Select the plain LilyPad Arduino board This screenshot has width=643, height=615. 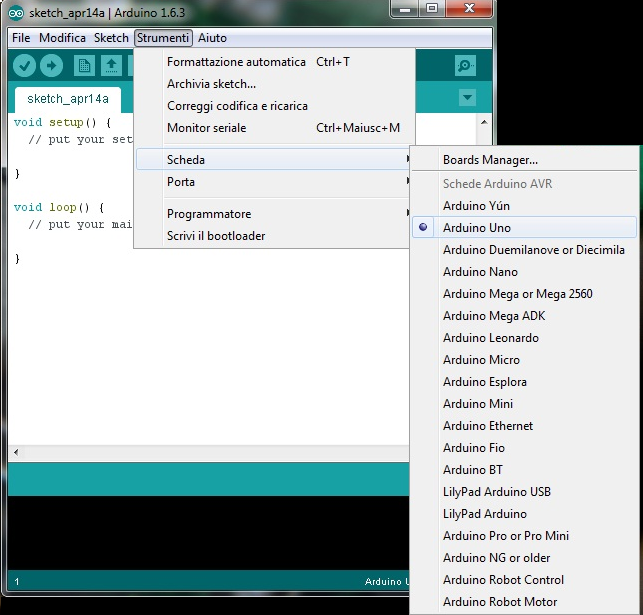(x=524, y=514)
